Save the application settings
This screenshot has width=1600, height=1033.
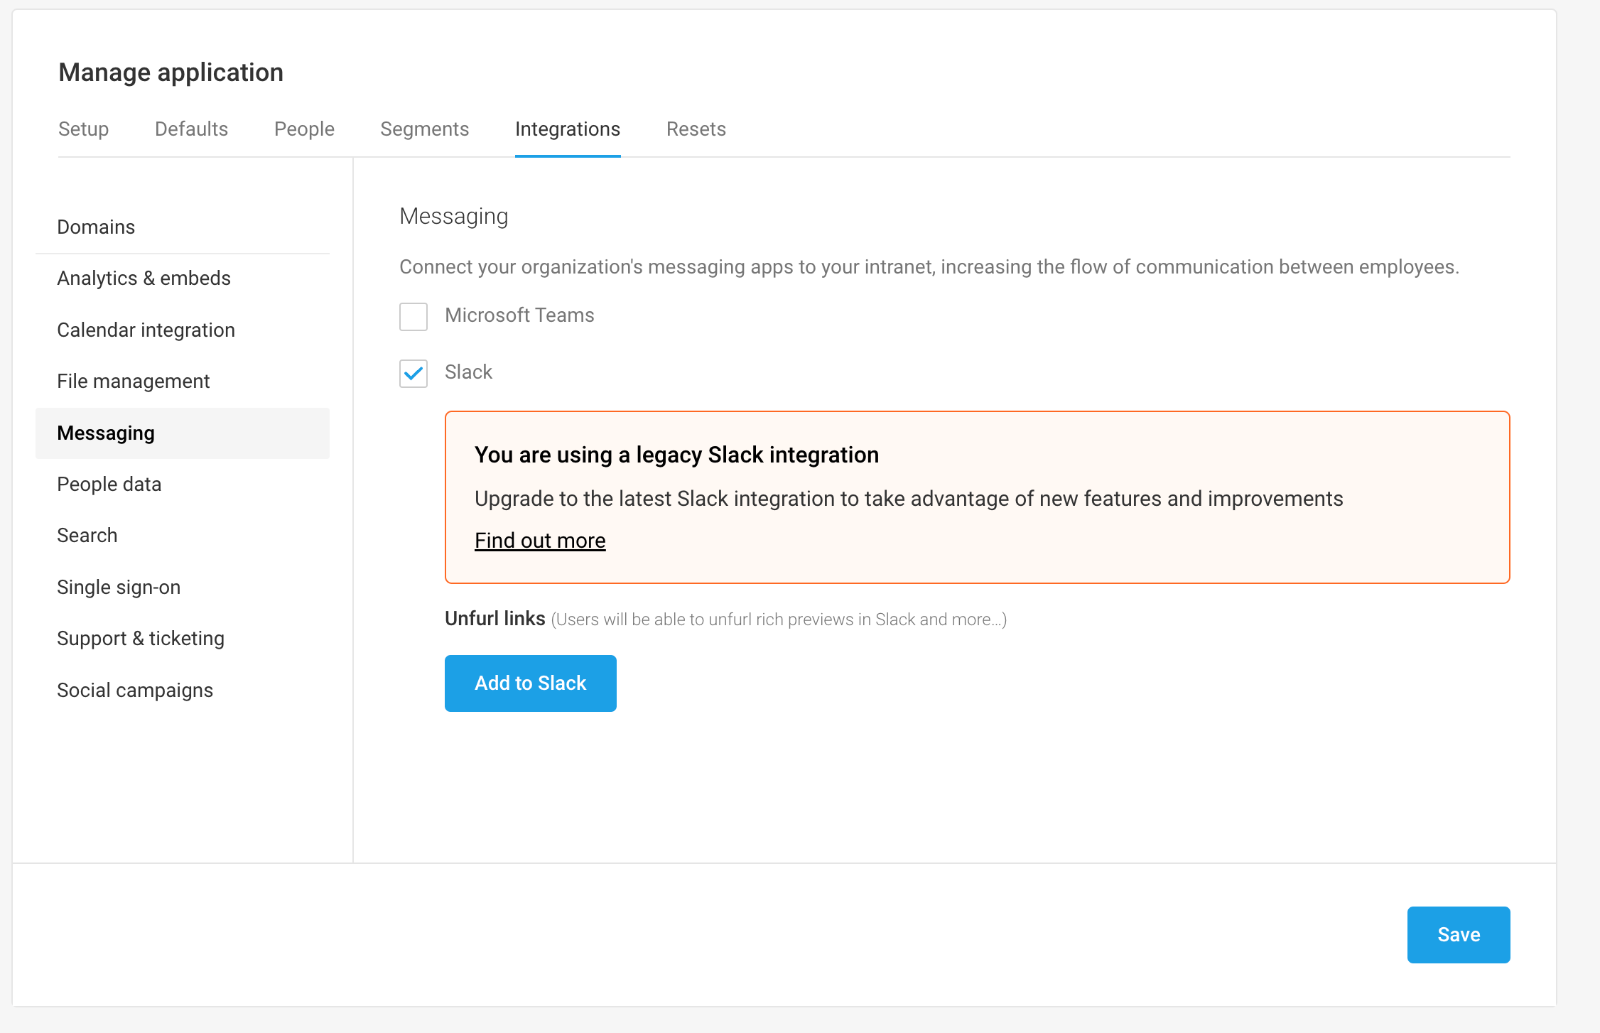pos(1458,935)
